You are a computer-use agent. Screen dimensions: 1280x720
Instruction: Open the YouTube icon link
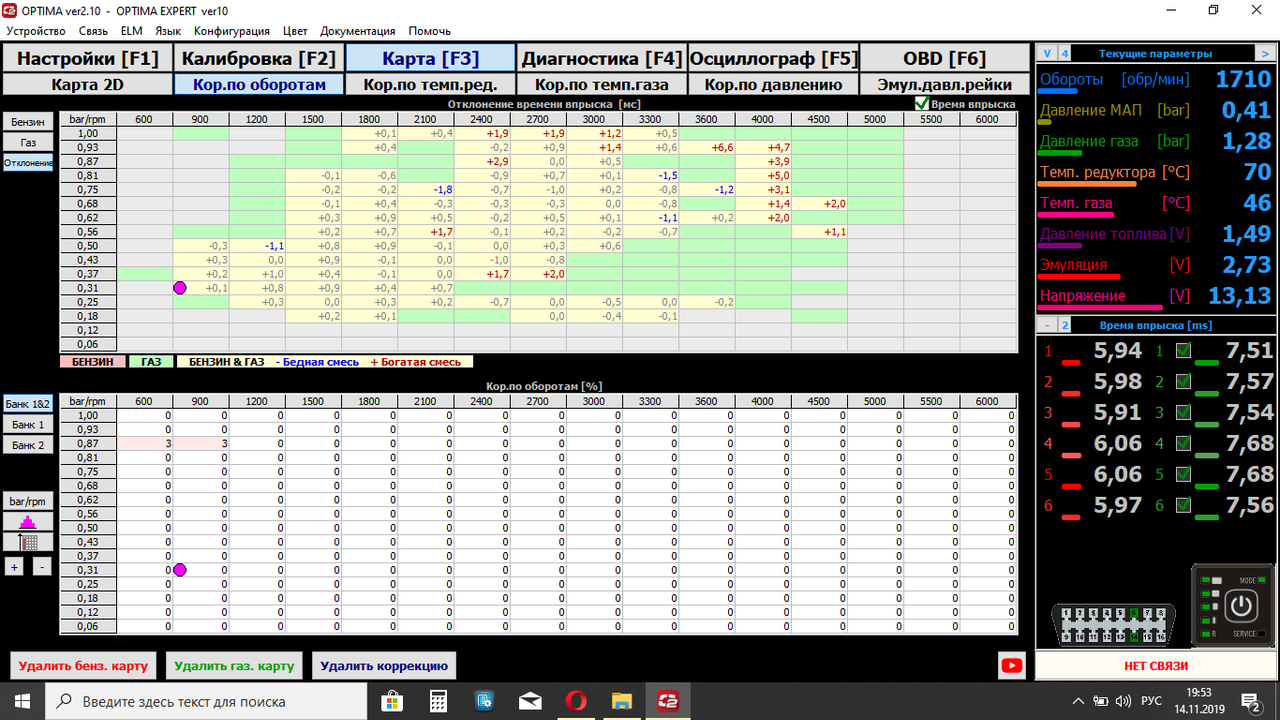(x=1011, y=665)
